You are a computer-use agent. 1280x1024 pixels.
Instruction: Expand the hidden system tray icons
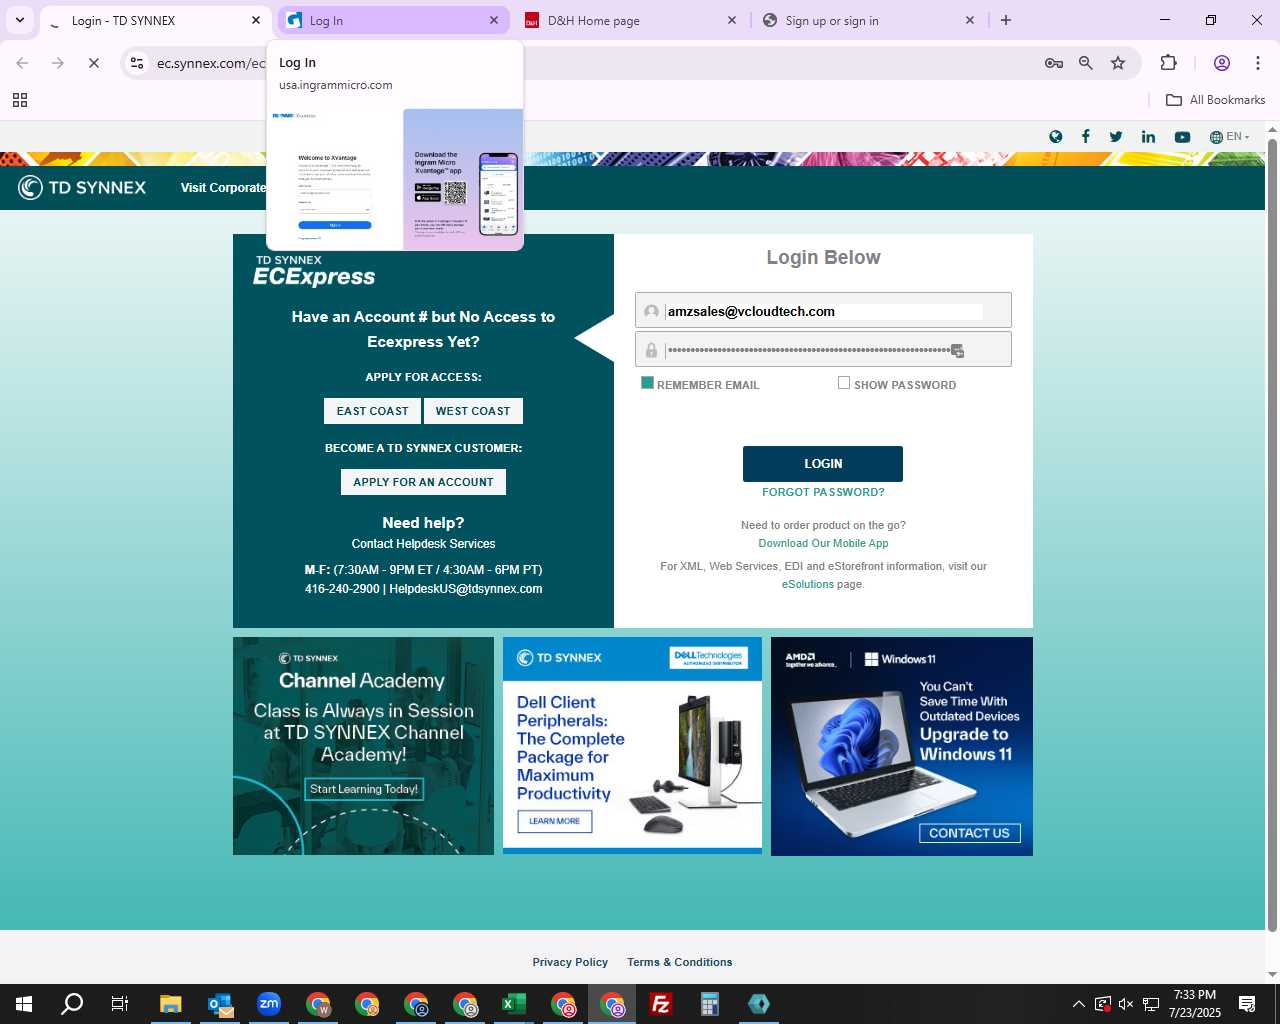1078,1004
